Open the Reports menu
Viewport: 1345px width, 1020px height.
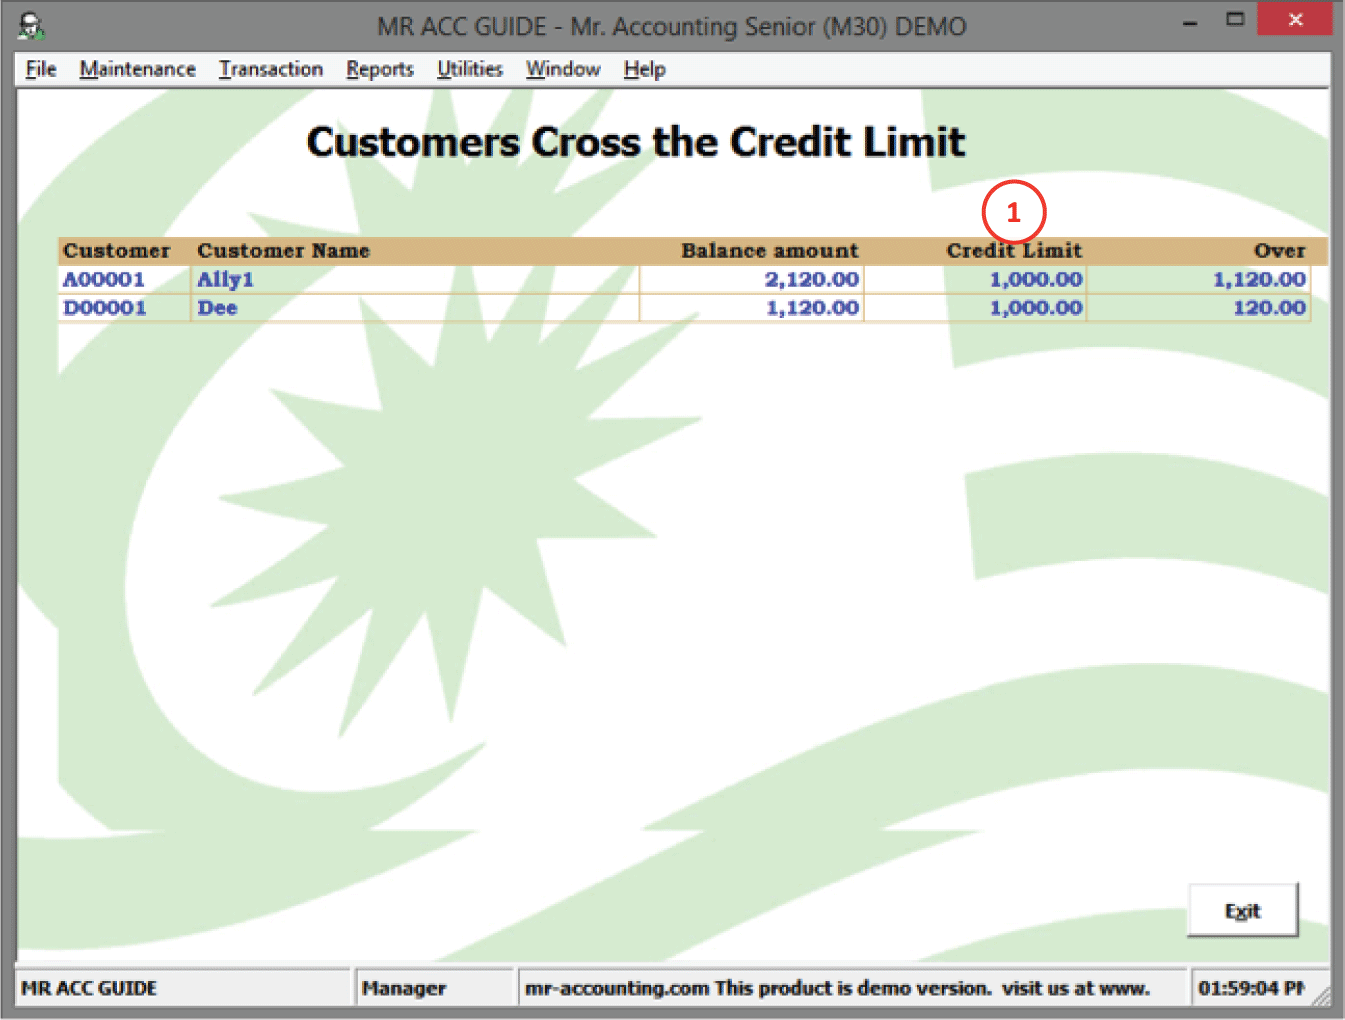click(380, 69)
